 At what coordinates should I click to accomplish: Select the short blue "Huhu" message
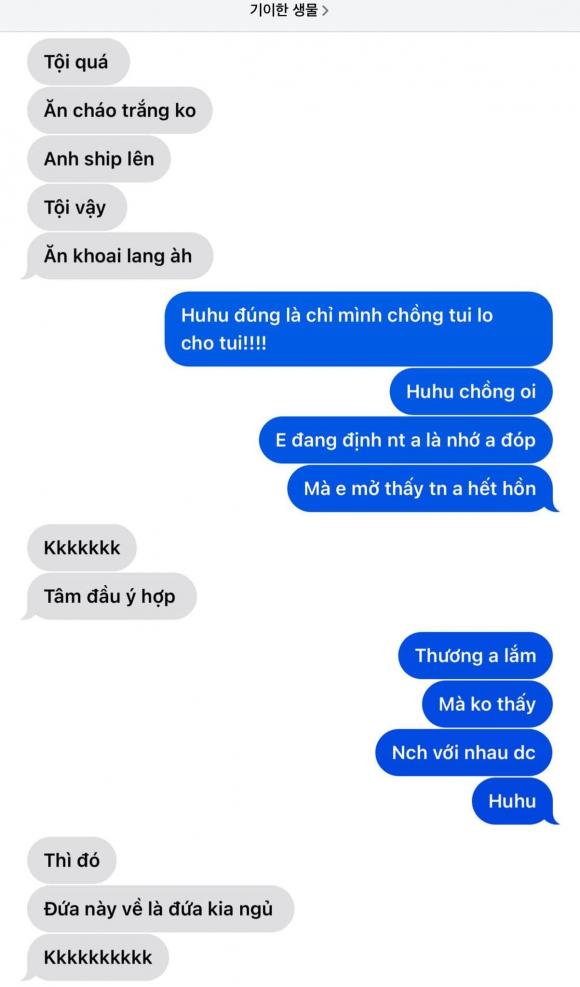click(514, 801)
